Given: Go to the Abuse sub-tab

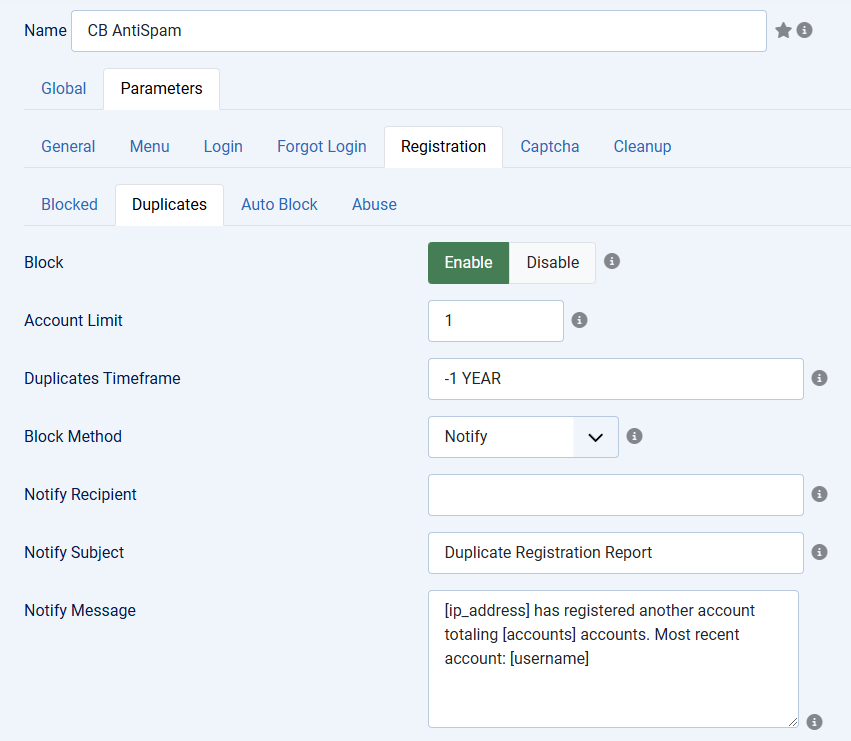Looking at the screenshot, I should tap(374, 205).
